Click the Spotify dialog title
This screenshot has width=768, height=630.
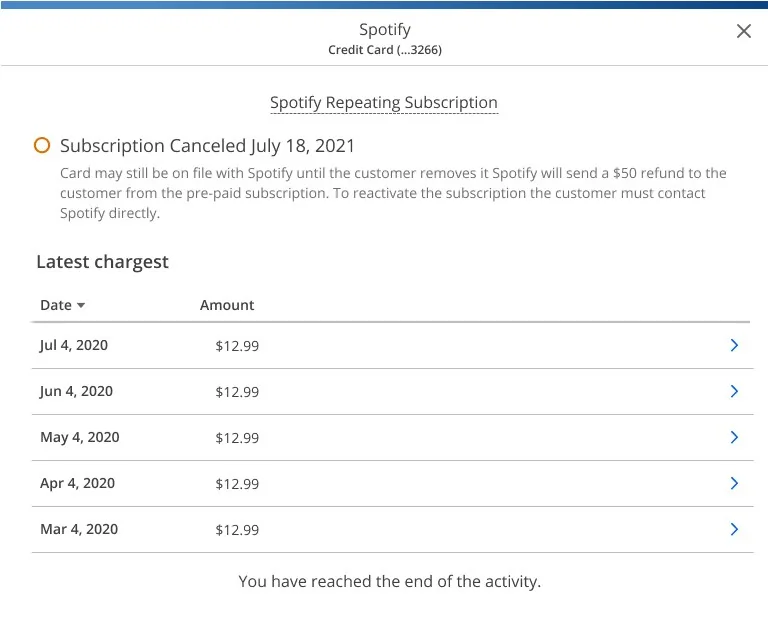point(385,30)
